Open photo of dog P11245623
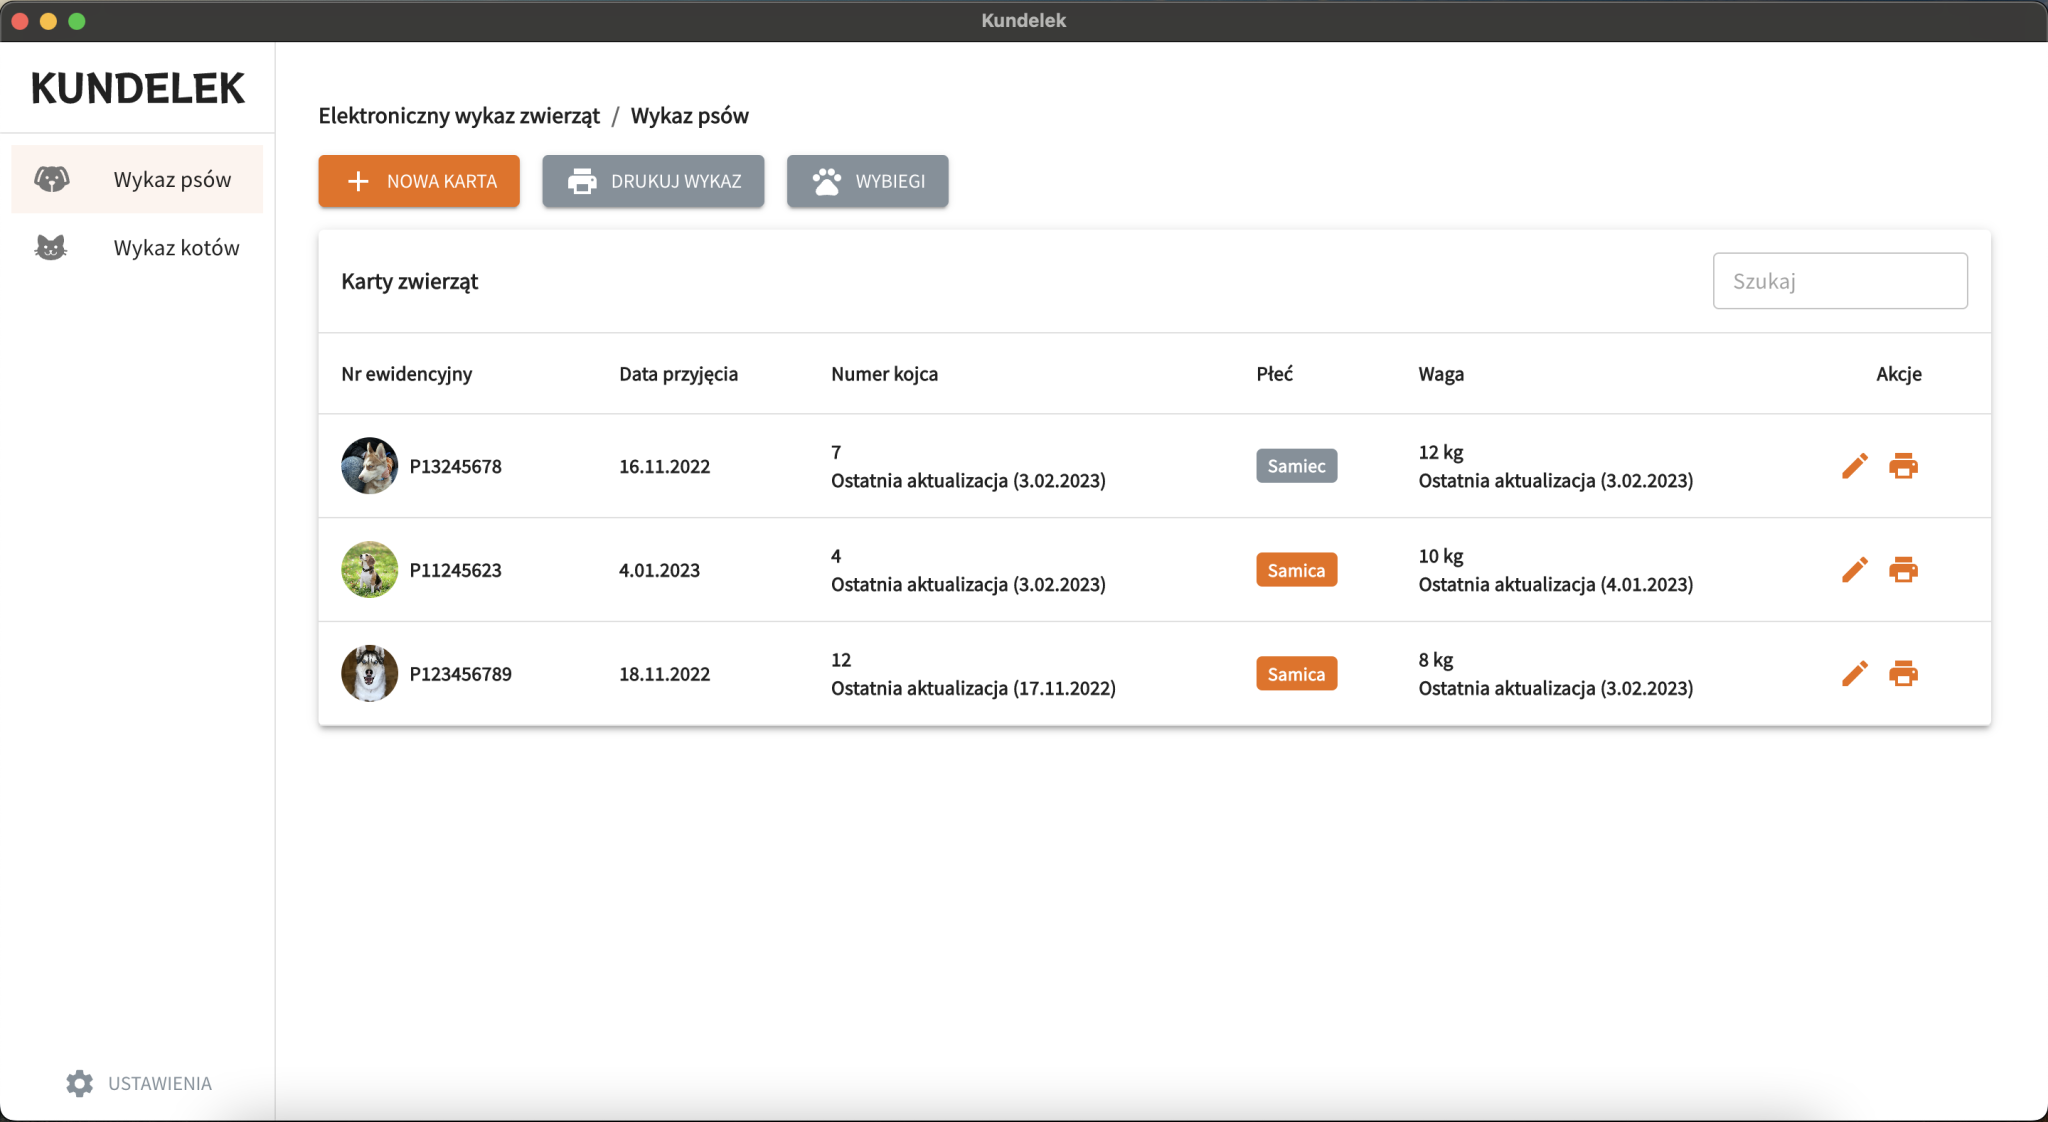 [x=369, y=570]
